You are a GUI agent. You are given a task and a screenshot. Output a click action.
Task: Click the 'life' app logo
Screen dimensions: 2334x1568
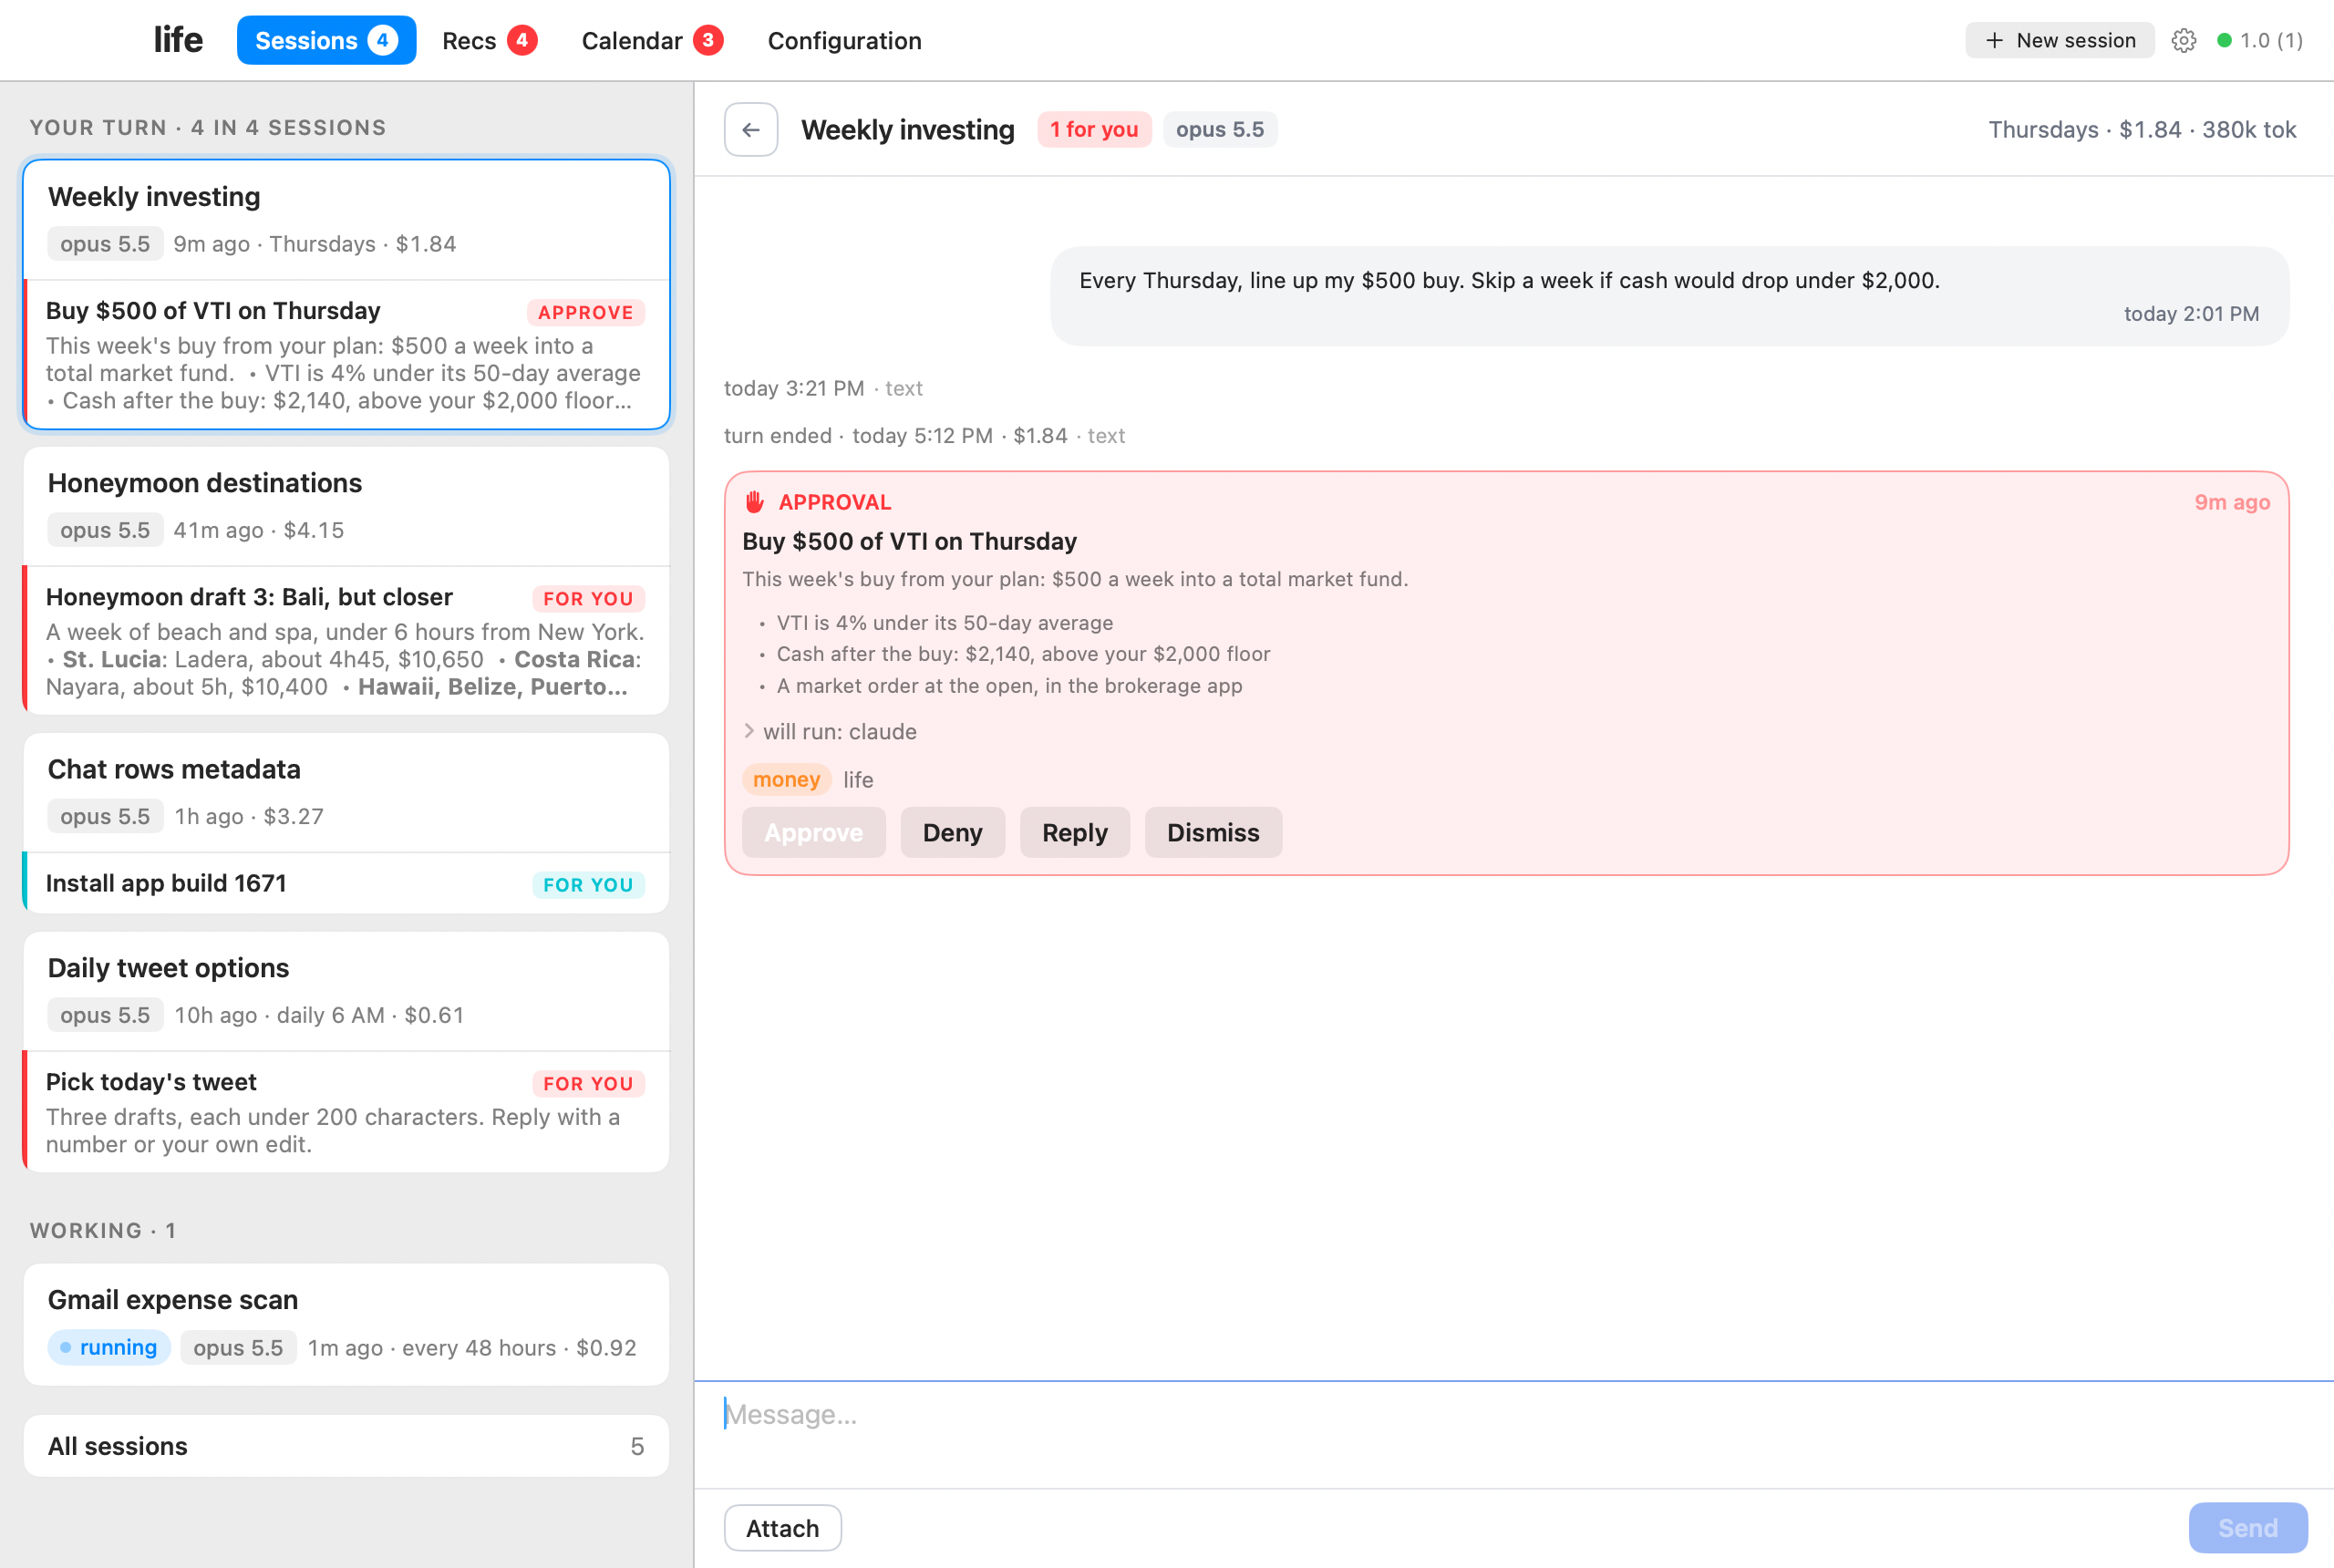178,40
